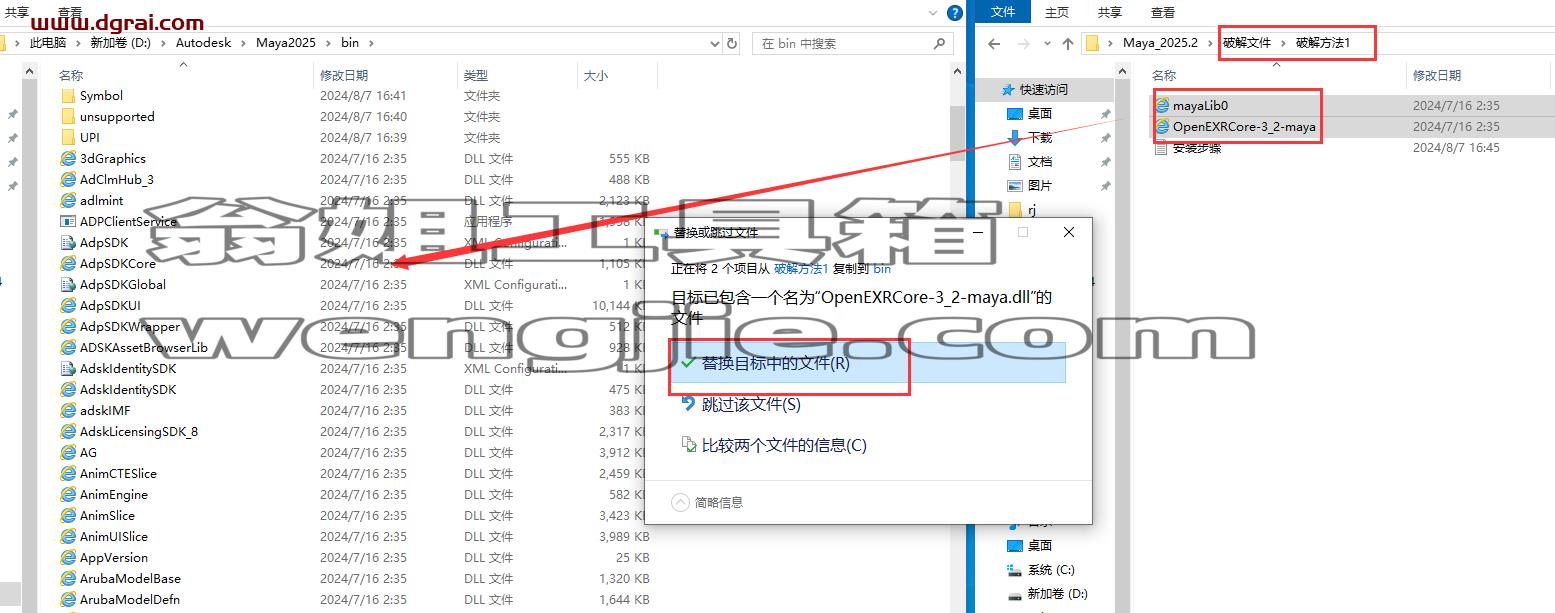The height and width of the screenshot is (613, 1555).
Task: Open 桌面 under quick access
Action: pos(1040,113)
